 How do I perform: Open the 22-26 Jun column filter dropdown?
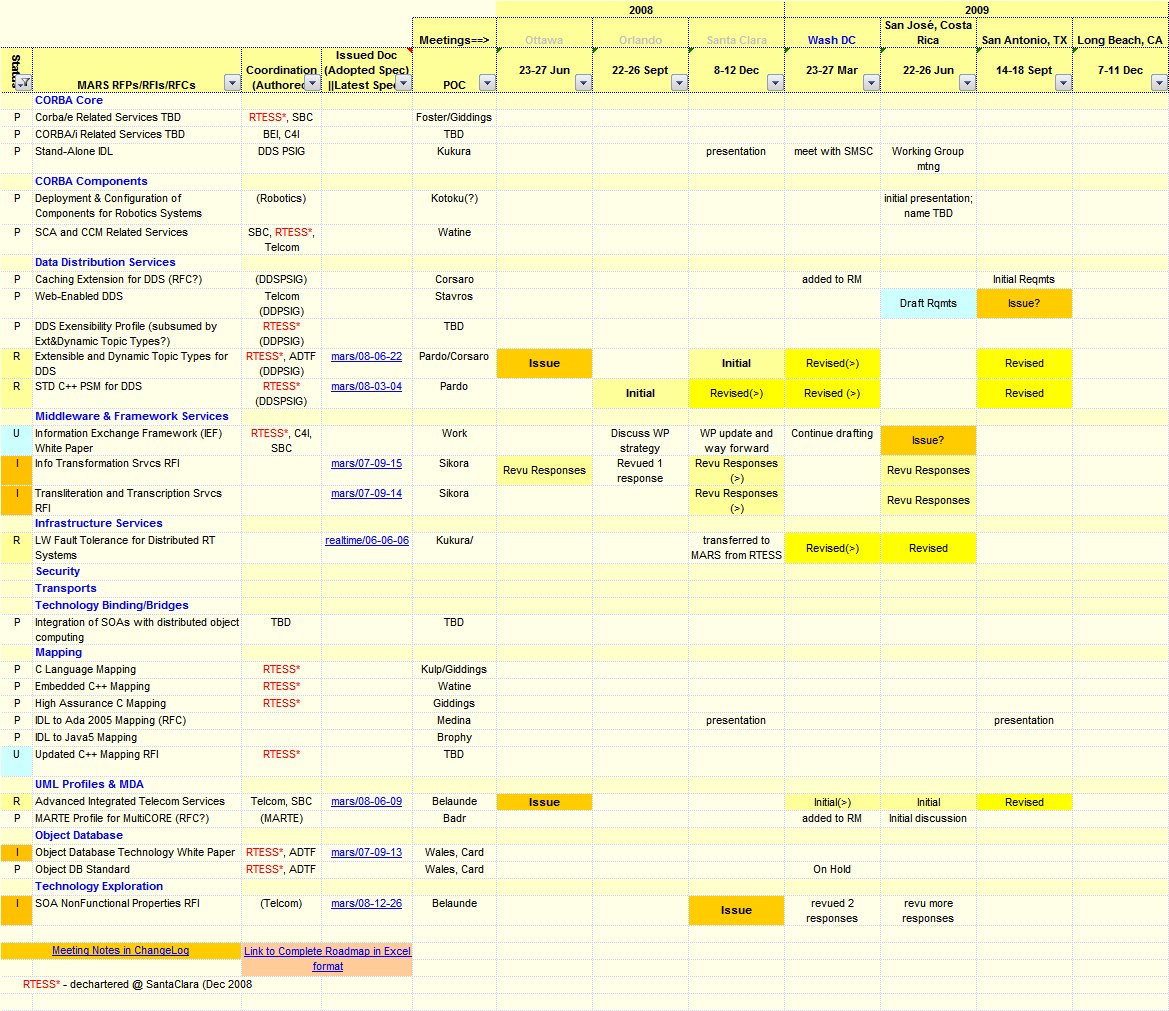[x=967, y=83]
